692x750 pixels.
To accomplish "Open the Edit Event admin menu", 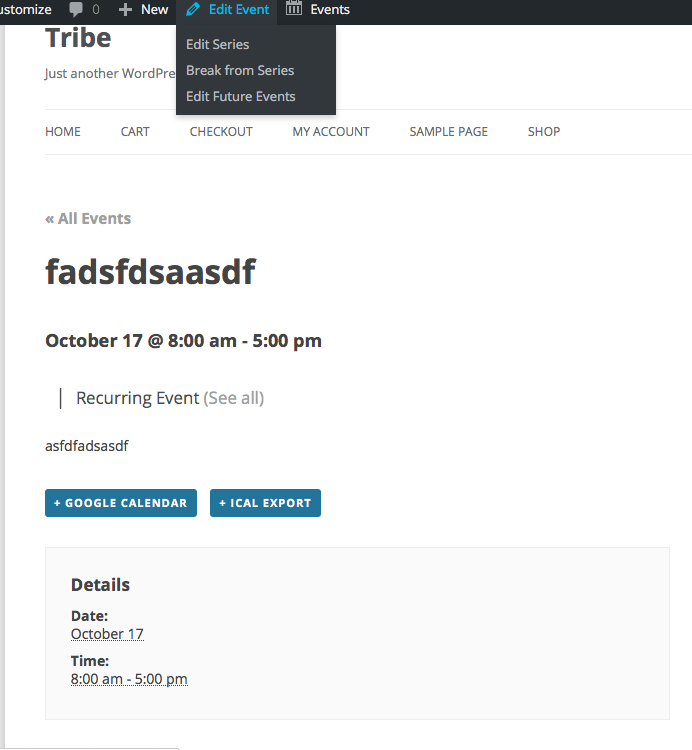I will [238, 10].
